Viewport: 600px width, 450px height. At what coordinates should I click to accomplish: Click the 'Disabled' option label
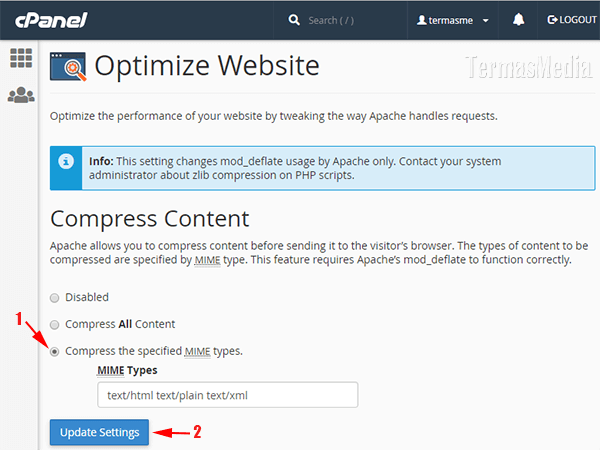click(87, 297)
